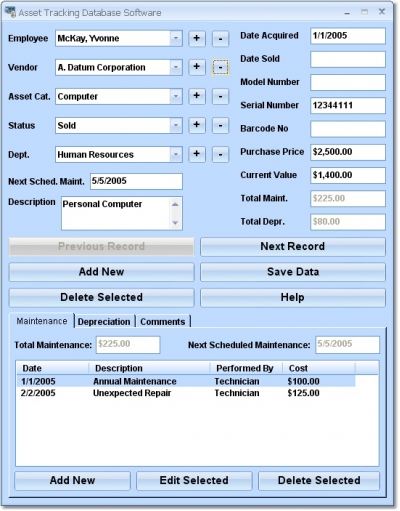Add a new vendor with plus button
The image size is (400, 511).
197,67
